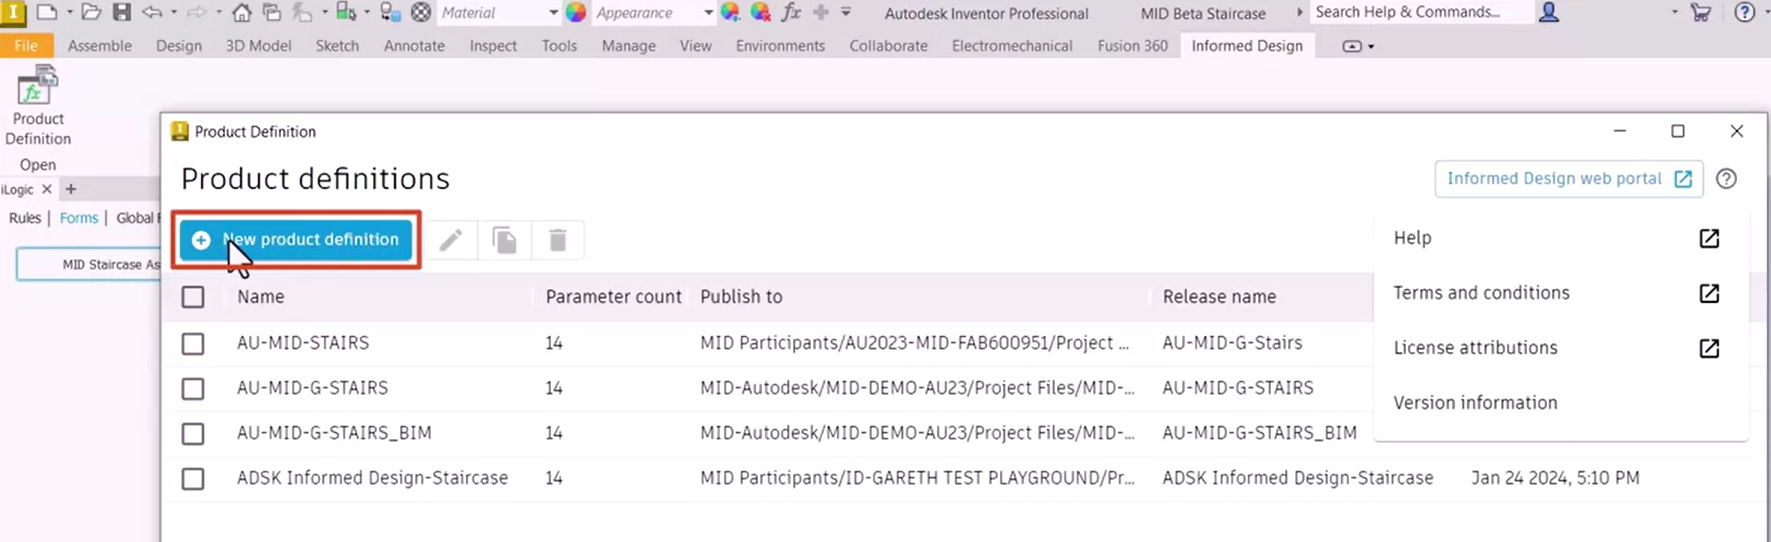Open Help external link icon

pos(1709,238)
